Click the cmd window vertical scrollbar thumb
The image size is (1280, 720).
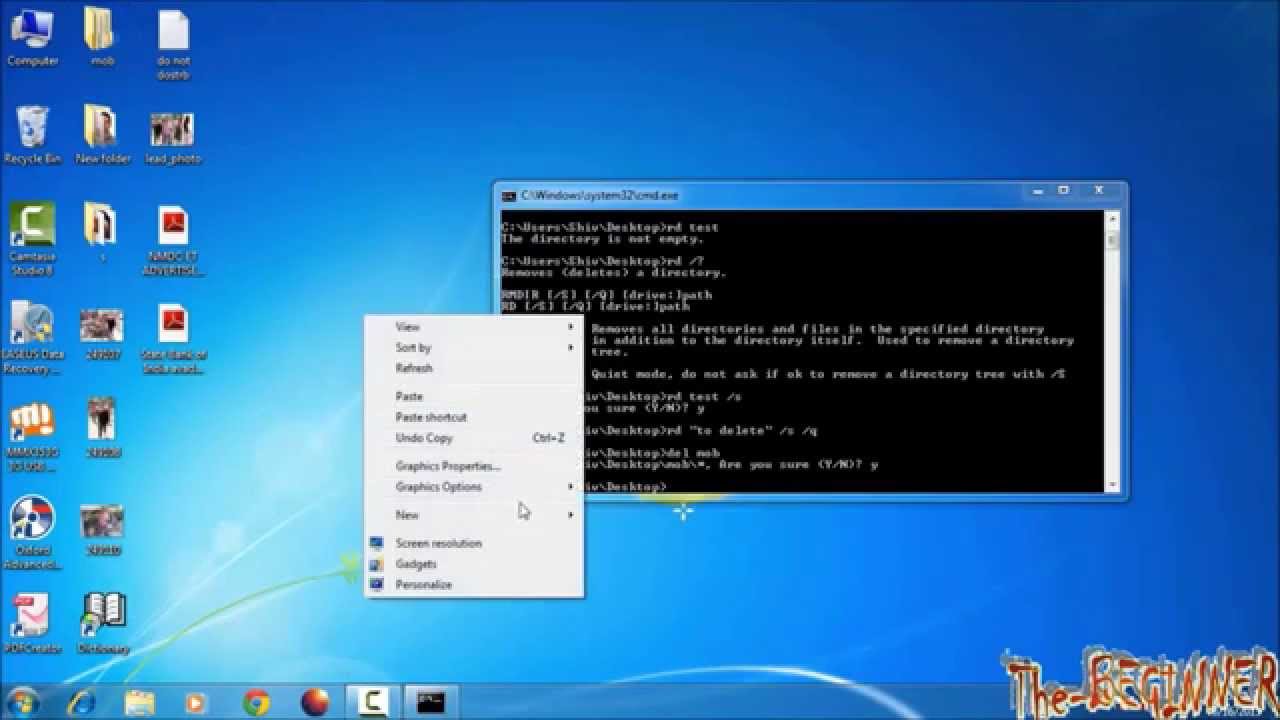pyautogui.click(x=1112, y=241)
